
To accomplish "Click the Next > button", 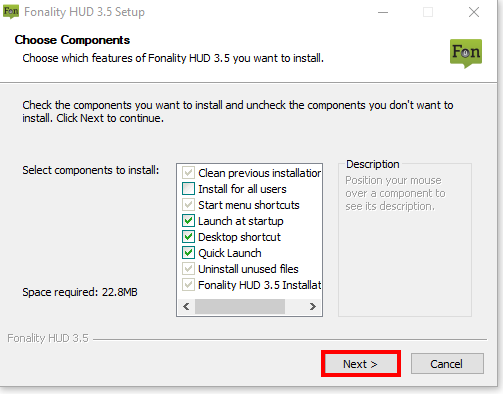I will click(361, 364).
